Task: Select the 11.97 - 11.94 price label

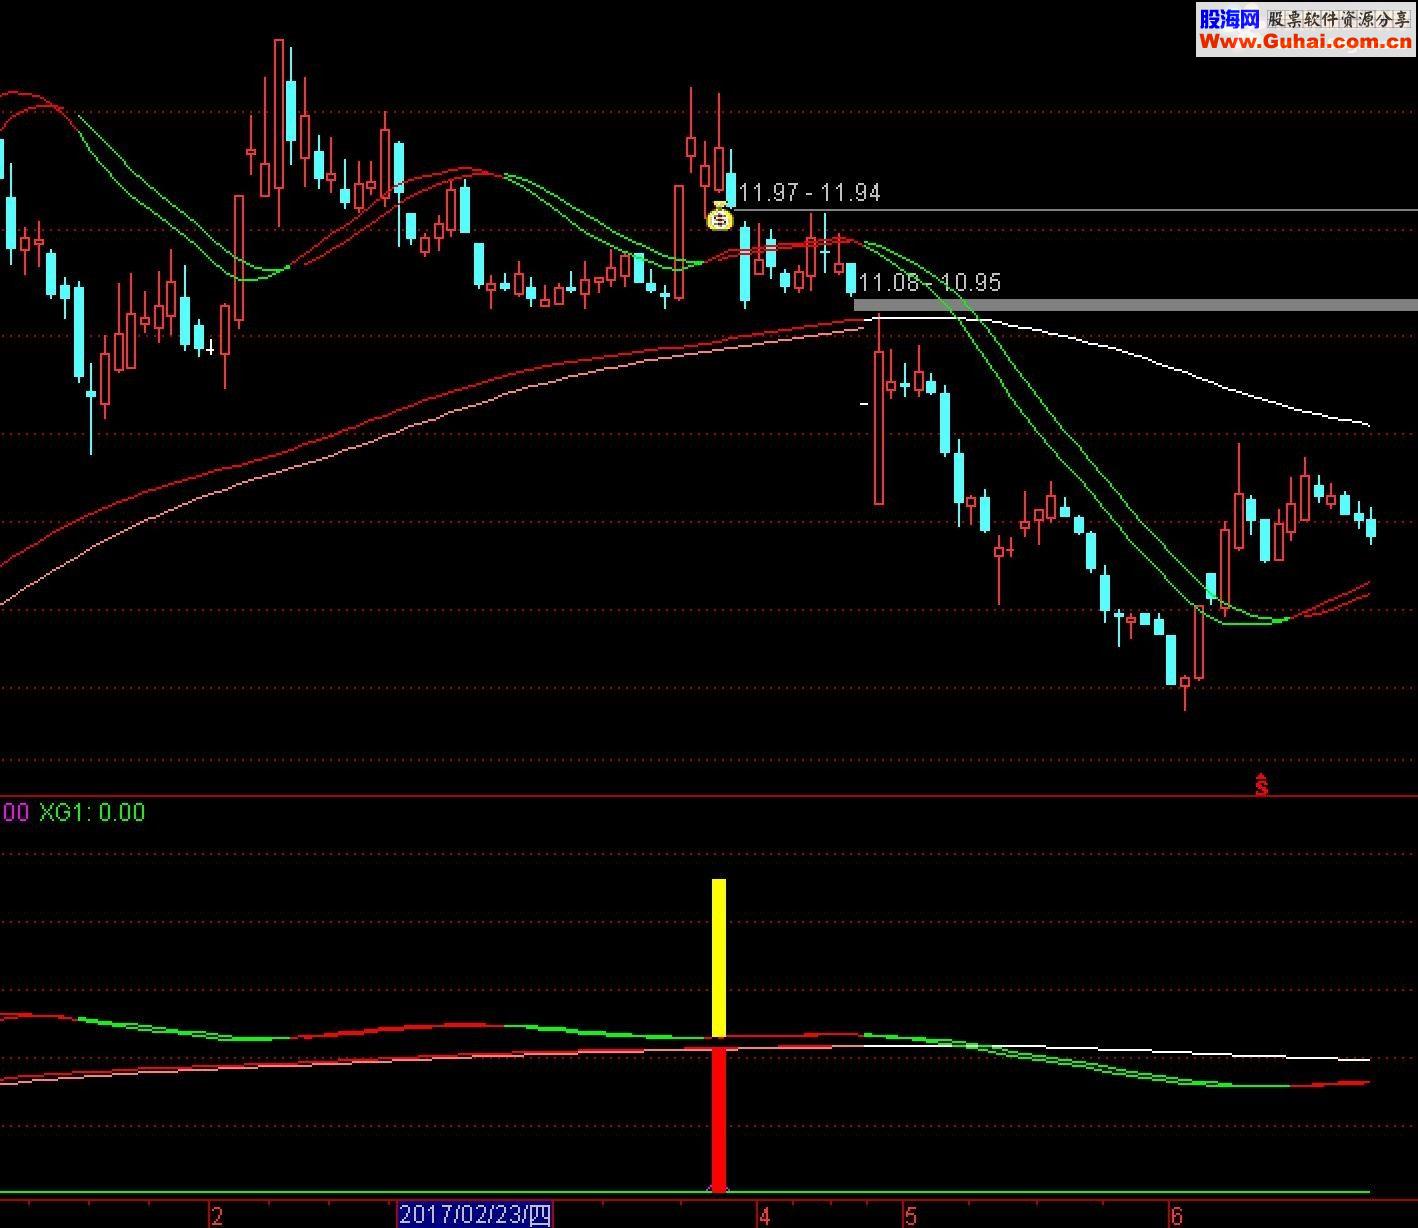Action: [x=810, y=193]
